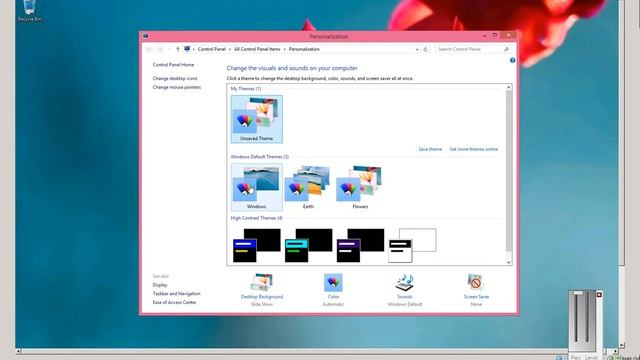Viewport: 640px width, 360px height.
Task: Click the theme list scrollbar down arrow
Action: click(x=509, y=262)
